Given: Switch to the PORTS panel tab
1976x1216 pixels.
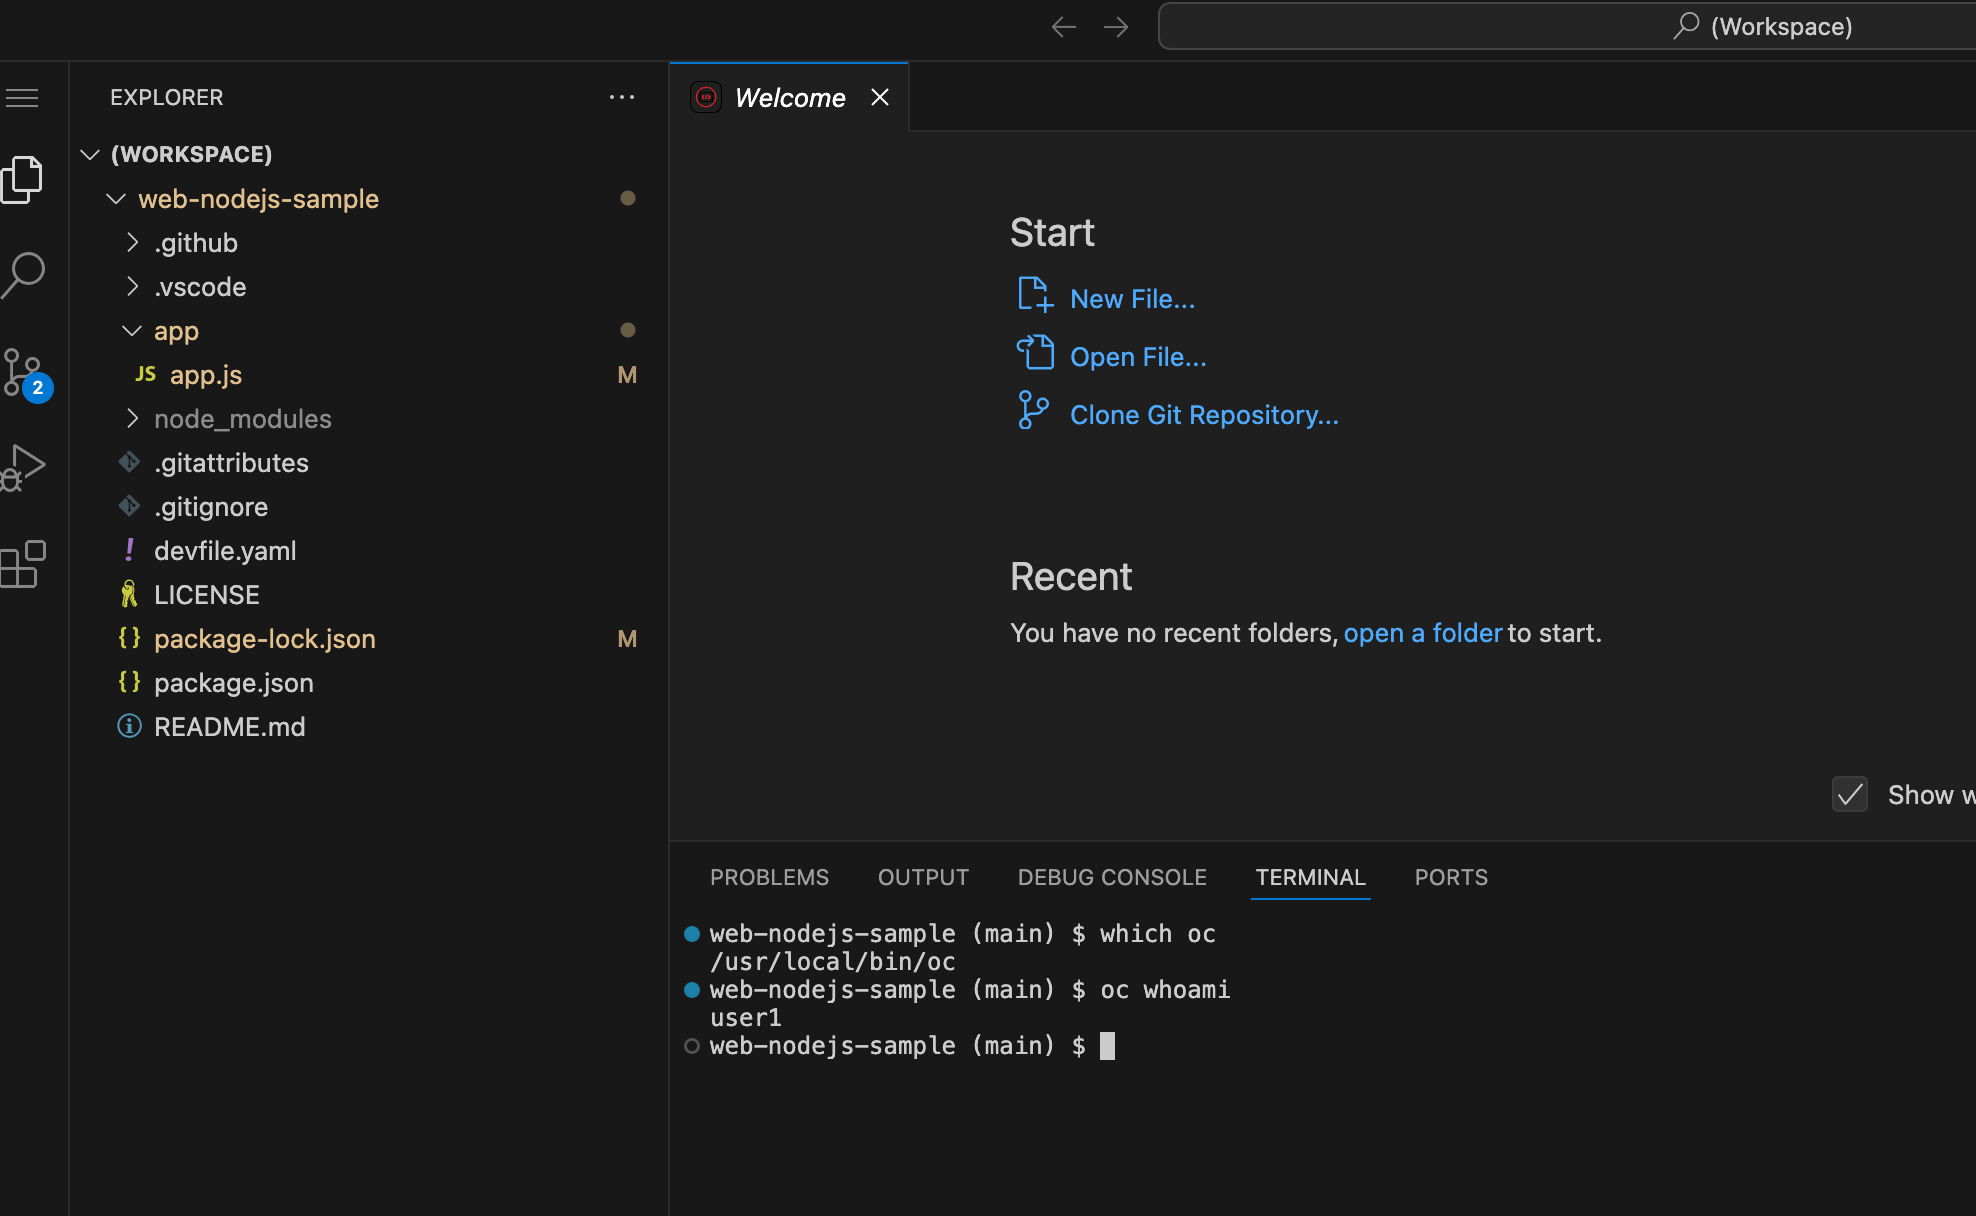Looking at the screenshot, I should (1451, 877).
